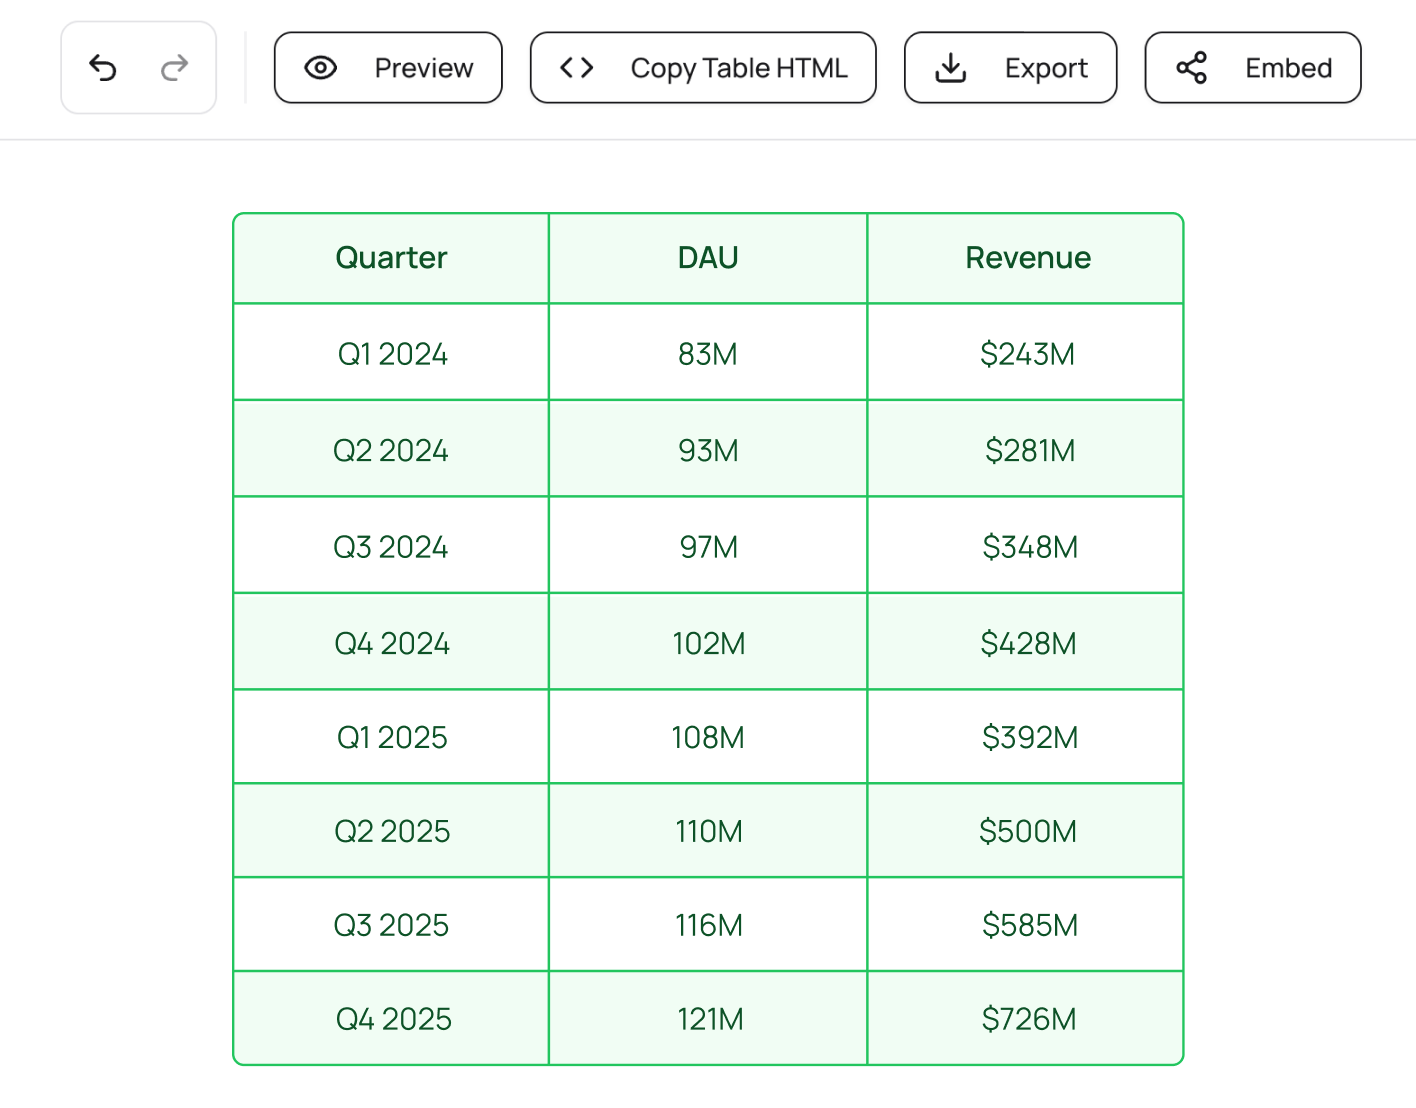Select the Q3 2025 quarter cell
Viewport: 1416px width, 1108px height.
tap(391, 925)
